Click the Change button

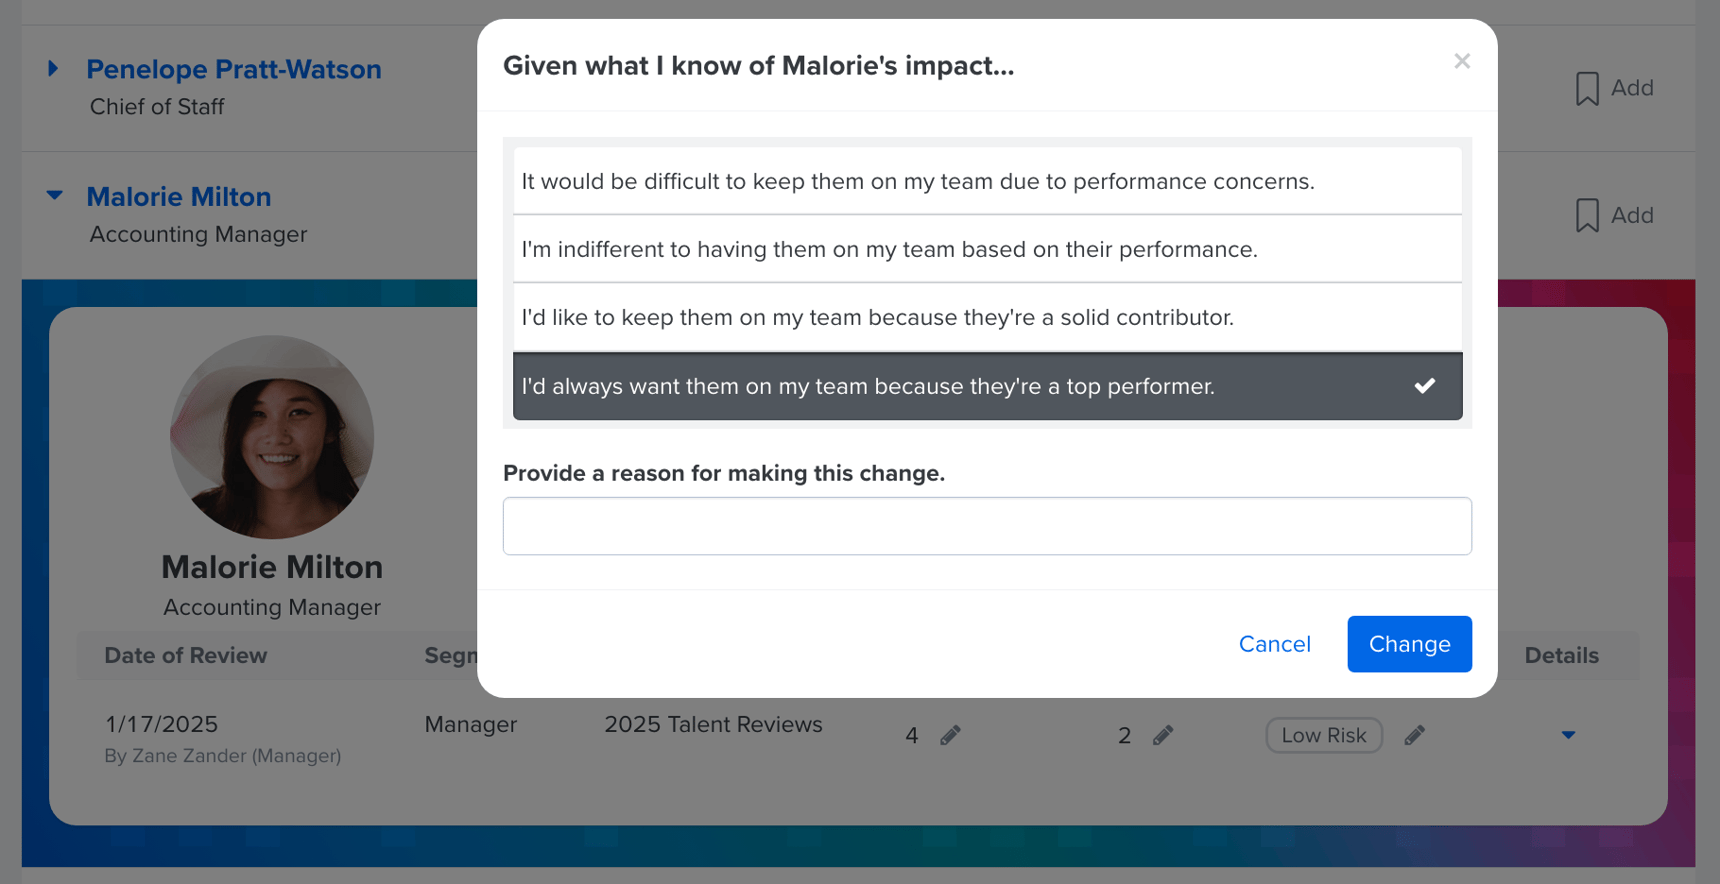click(1409, 644)
